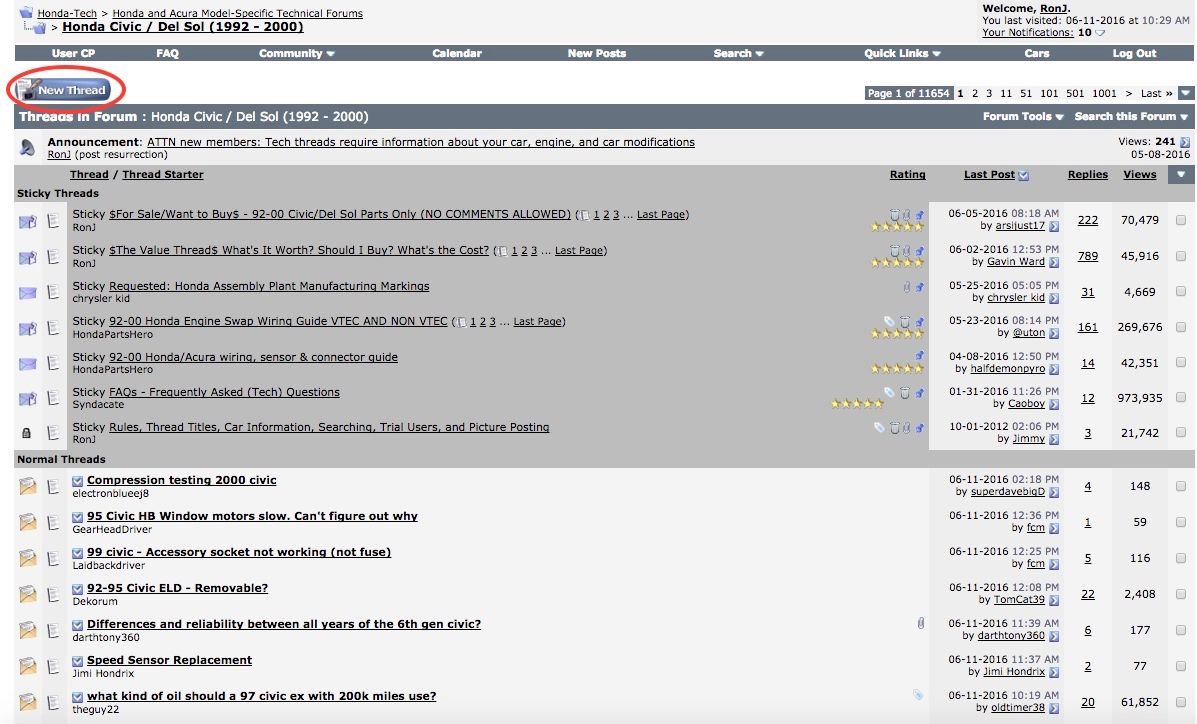This screenshot has height=724, width=1197.
Task: Open New Posts in navigation bar
Action: [x=596, y=53]
